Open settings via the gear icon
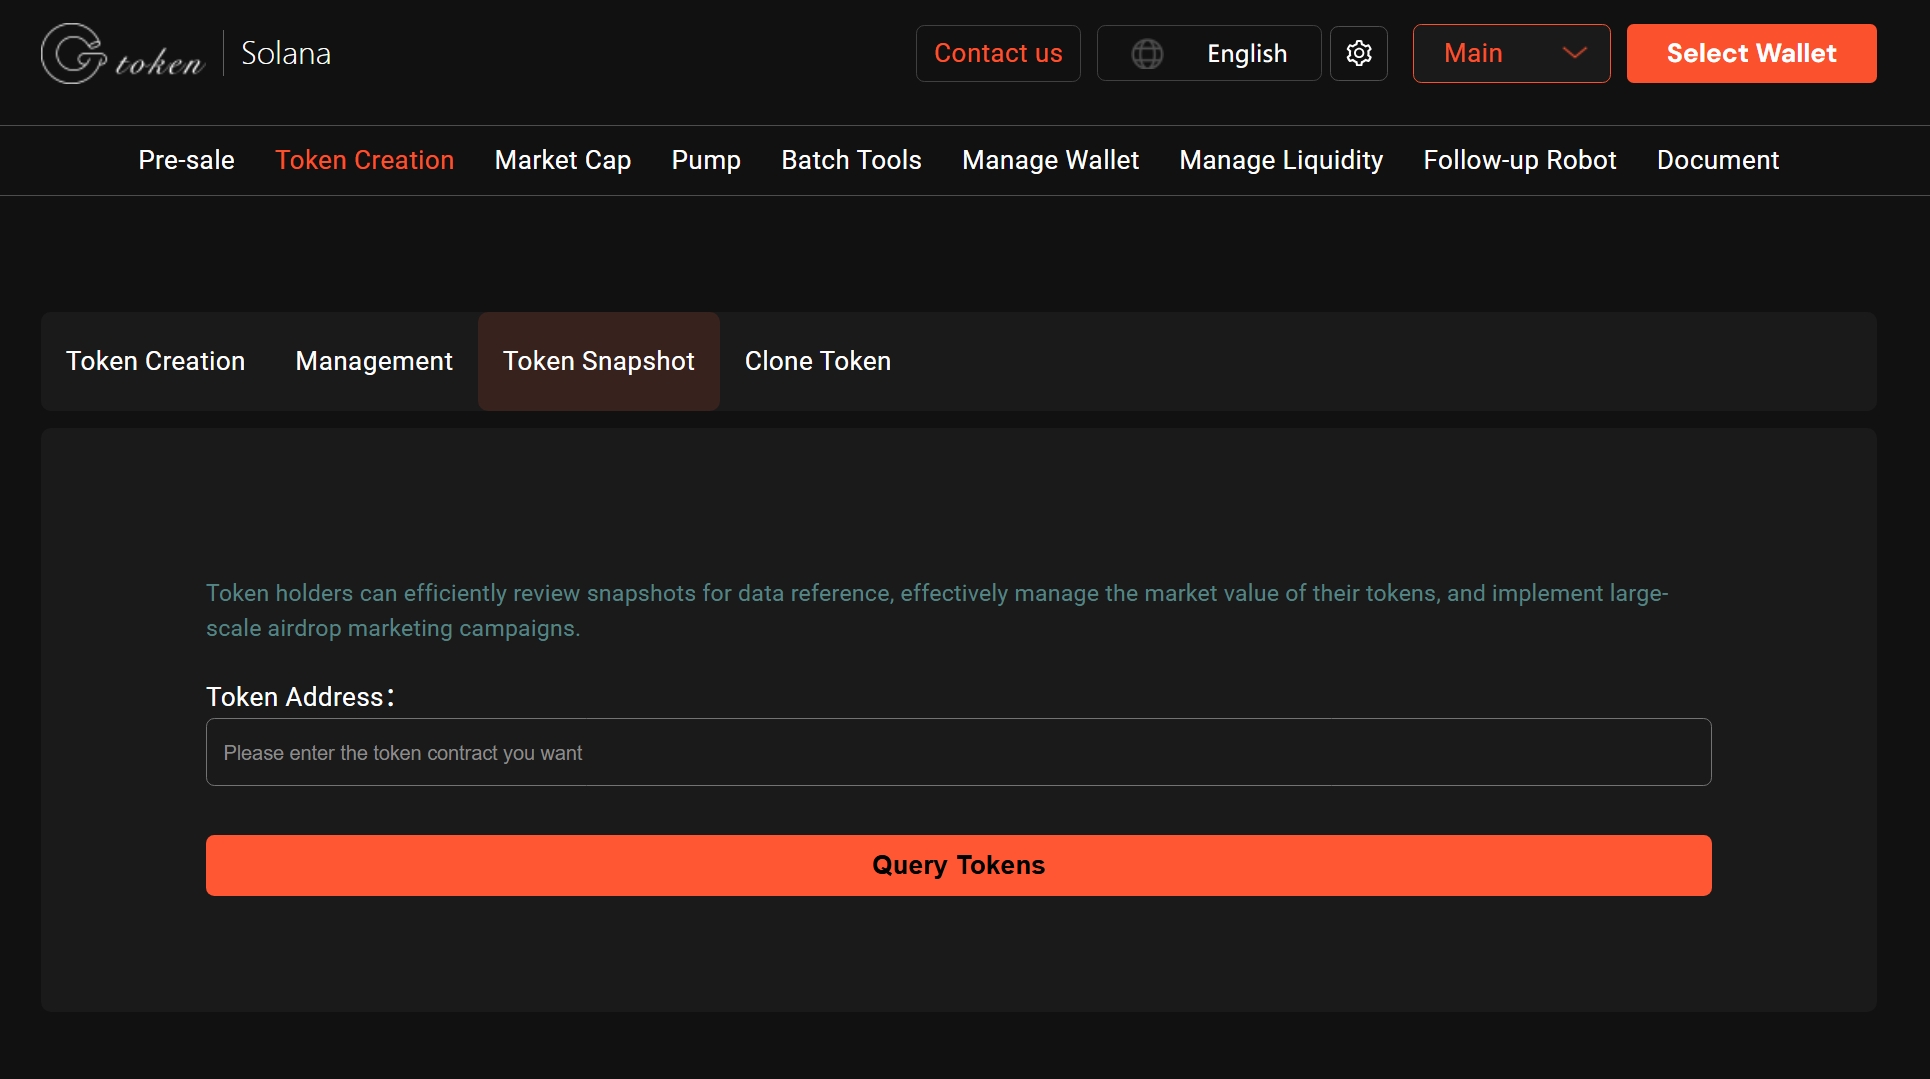The width and height of the screenshot is (1930, 1079). coord(1358,53)
